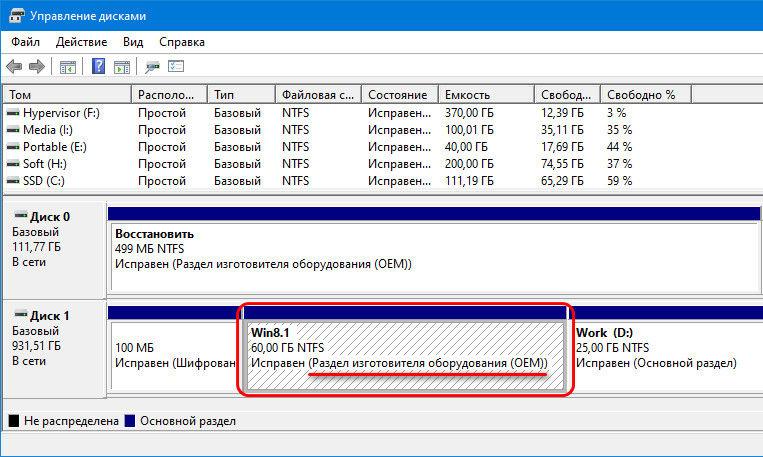Click the 3 % free percentage cell
This screenshot has width=763, height=457.
click(x=616, y=113)
